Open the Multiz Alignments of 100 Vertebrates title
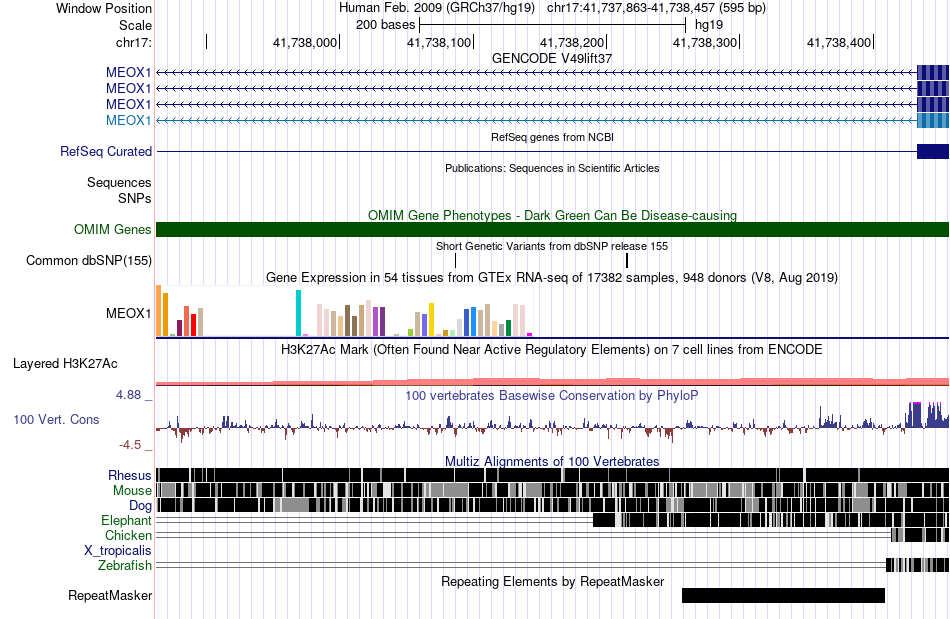The width and height of the screenshot is (950, 619). (x=552, y=461)
